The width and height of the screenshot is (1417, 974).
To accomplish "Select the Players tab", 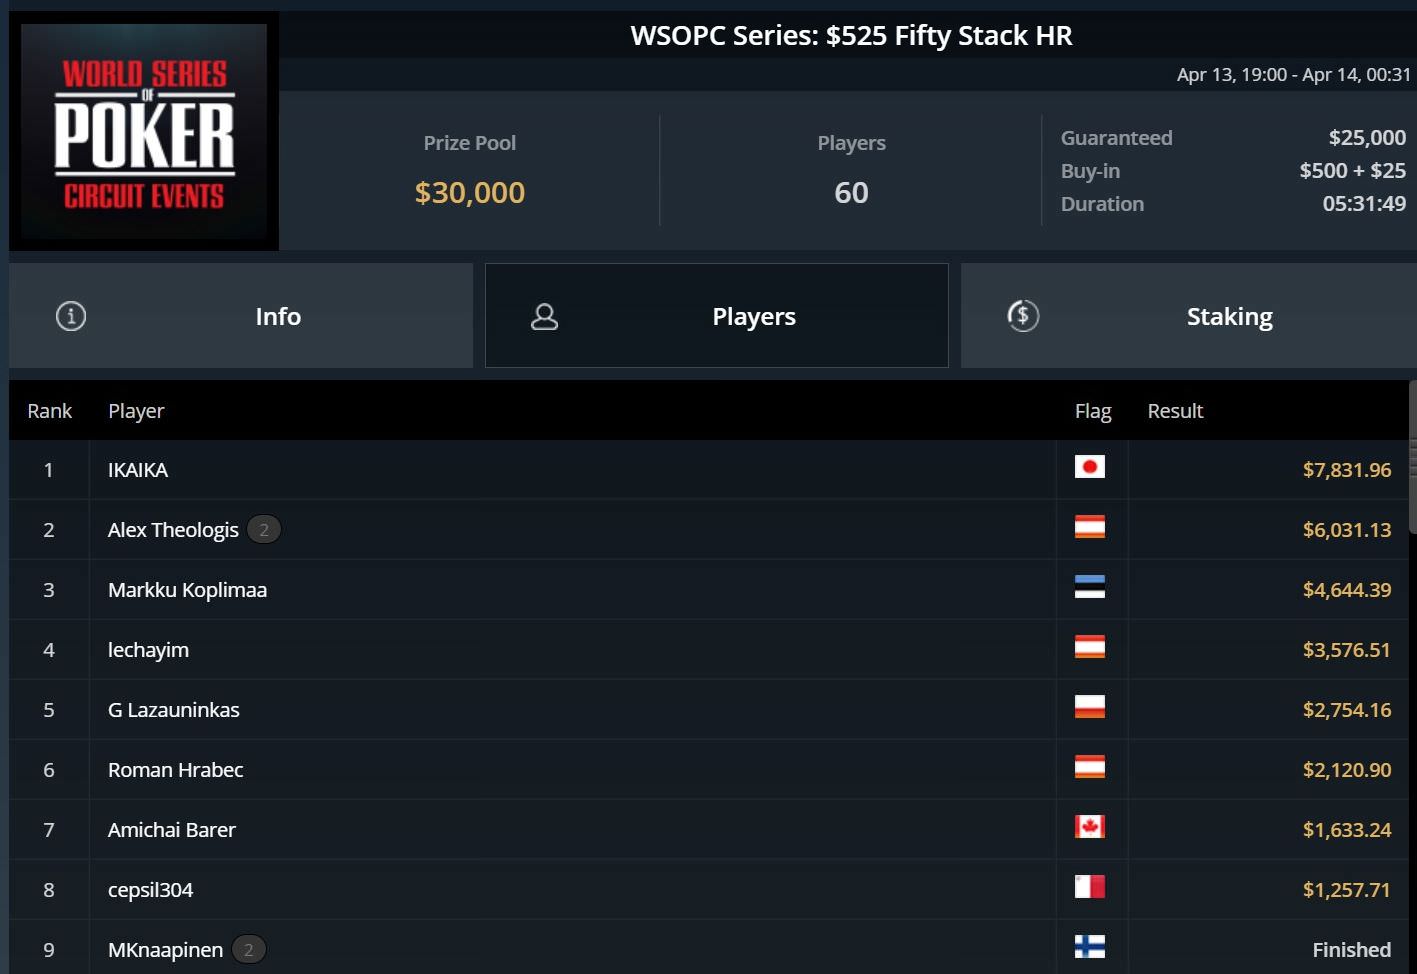I will click(717, 316).
